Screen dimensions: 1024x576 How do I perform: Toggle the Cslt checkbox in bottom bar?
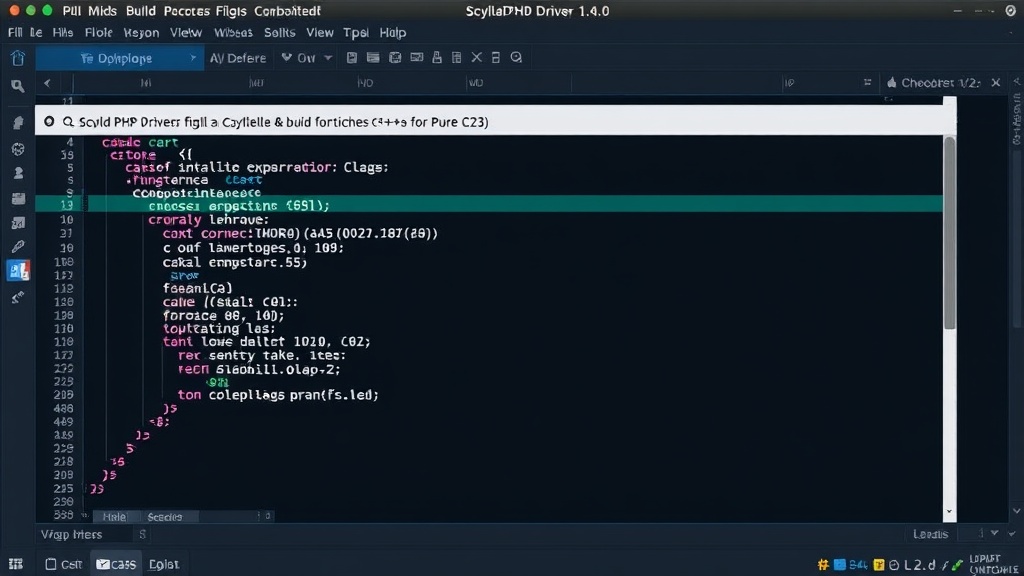coord(51,564)
